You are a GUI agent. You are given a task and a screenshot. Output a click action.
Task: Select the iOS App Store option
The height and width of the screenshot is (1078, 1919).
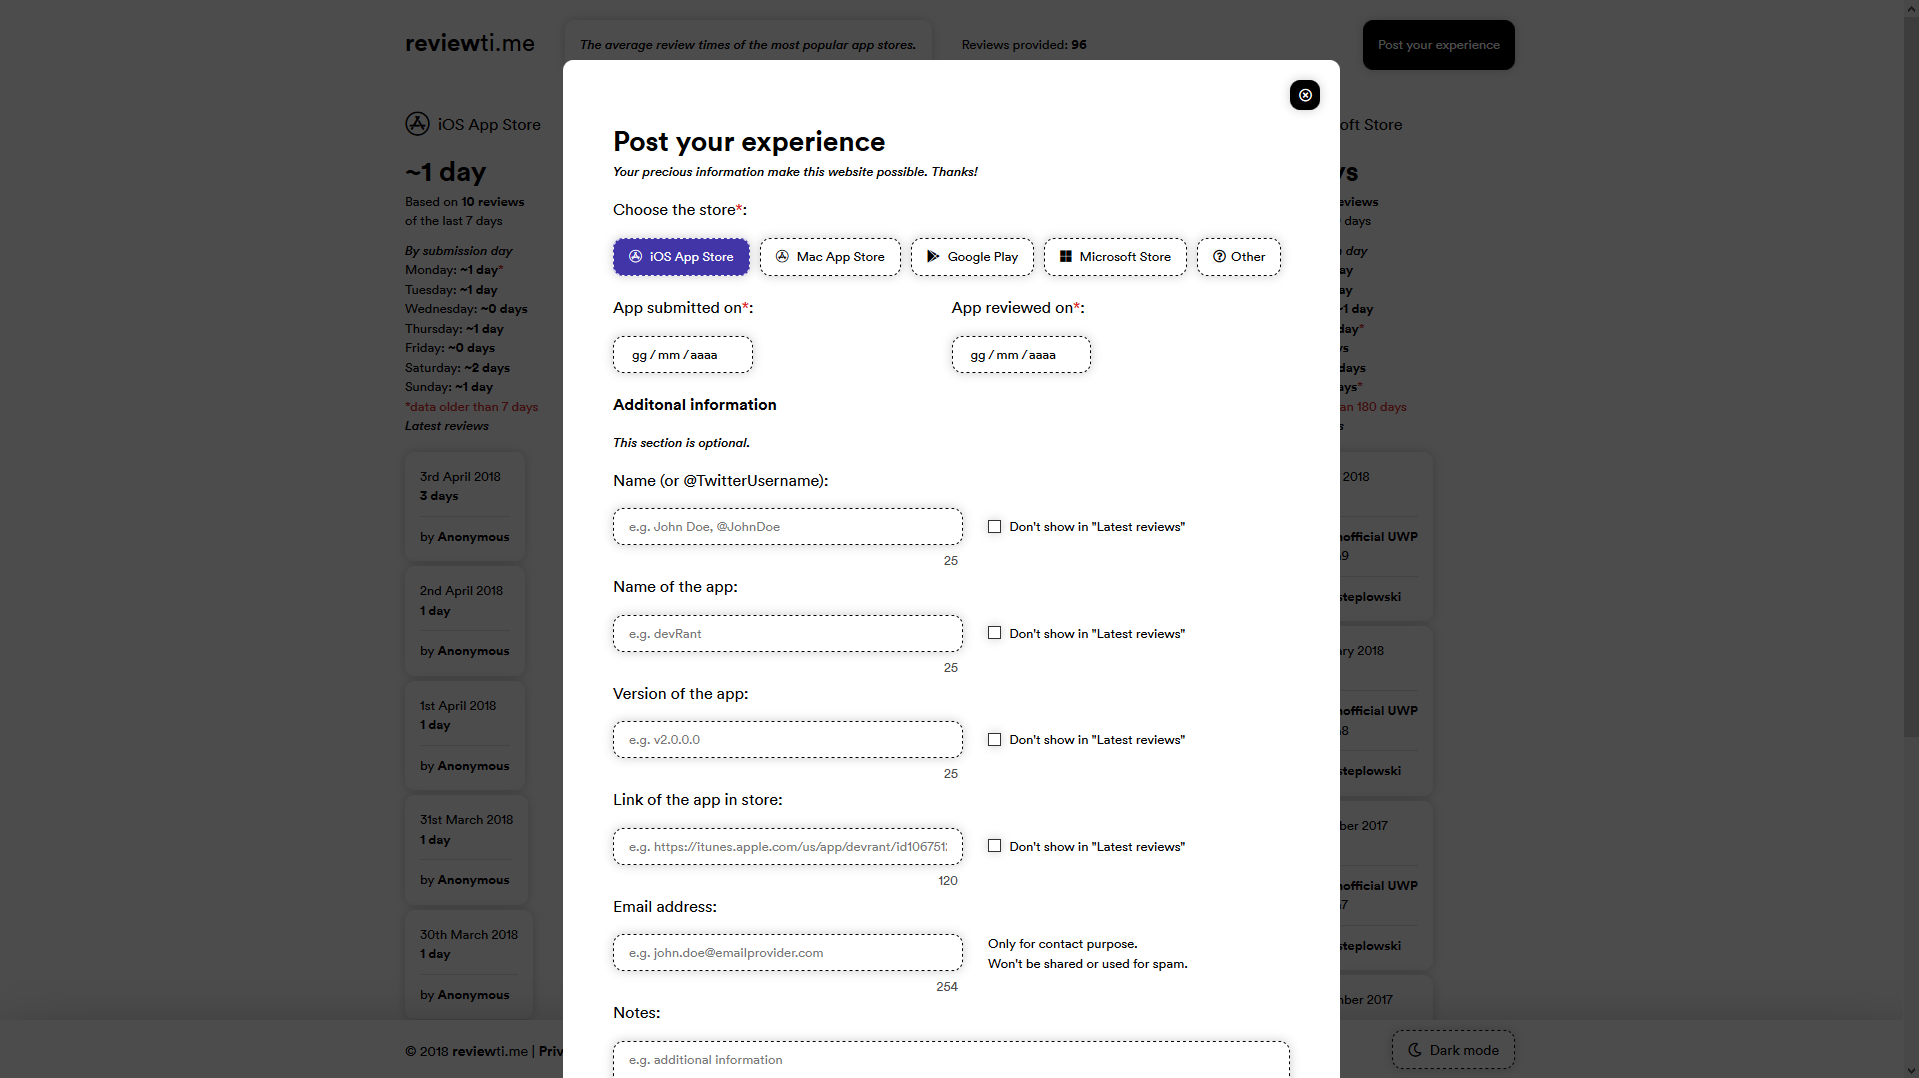pyautogui.click(x=681, y=257)
